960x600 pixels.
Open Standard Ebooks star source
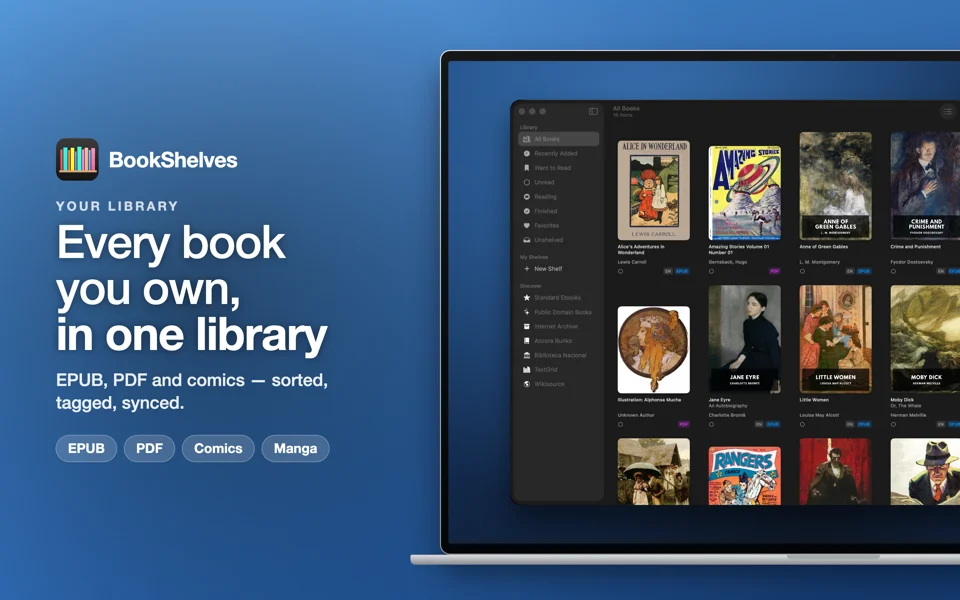(558, 298)
